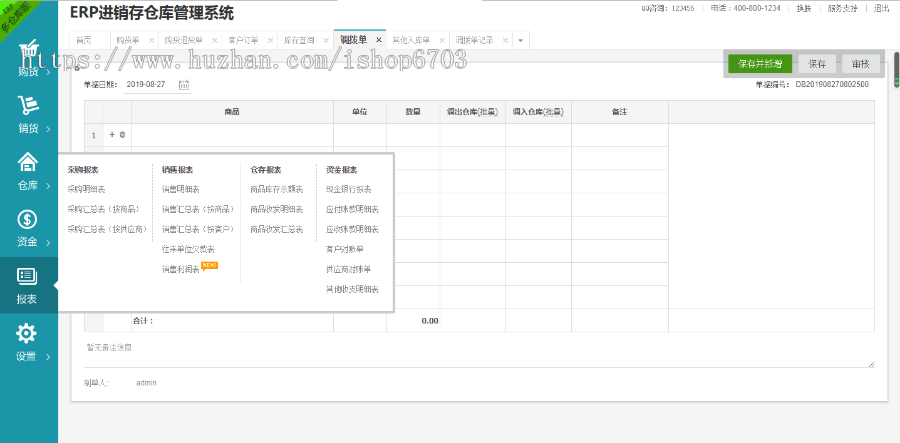Open the 购货 purchase module in sidebar
Image resolution: width=900 pixels, height=443 pixels.
tap(29, 59)
